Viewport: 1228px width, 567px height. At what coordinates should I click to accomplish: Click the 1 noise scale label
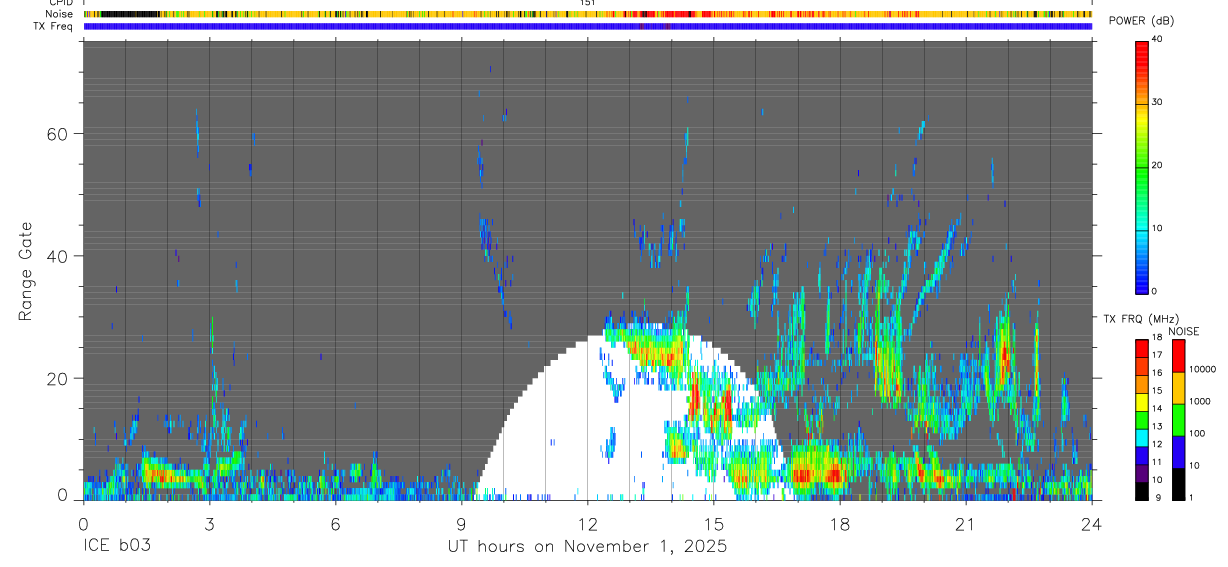(1191, 497)
